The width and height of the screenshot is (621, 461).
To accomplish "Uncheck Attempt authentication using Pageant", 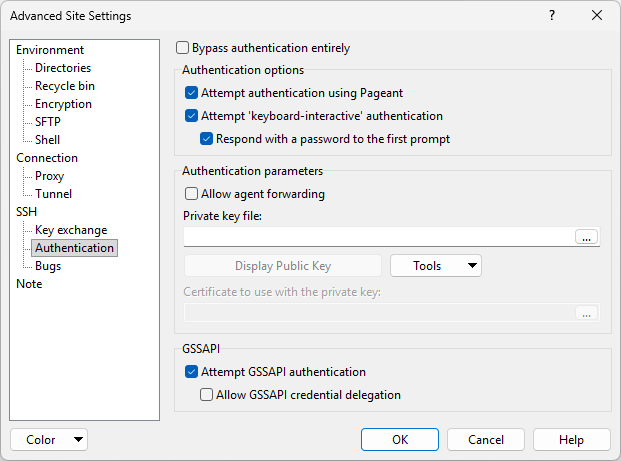I will point(192,93).
